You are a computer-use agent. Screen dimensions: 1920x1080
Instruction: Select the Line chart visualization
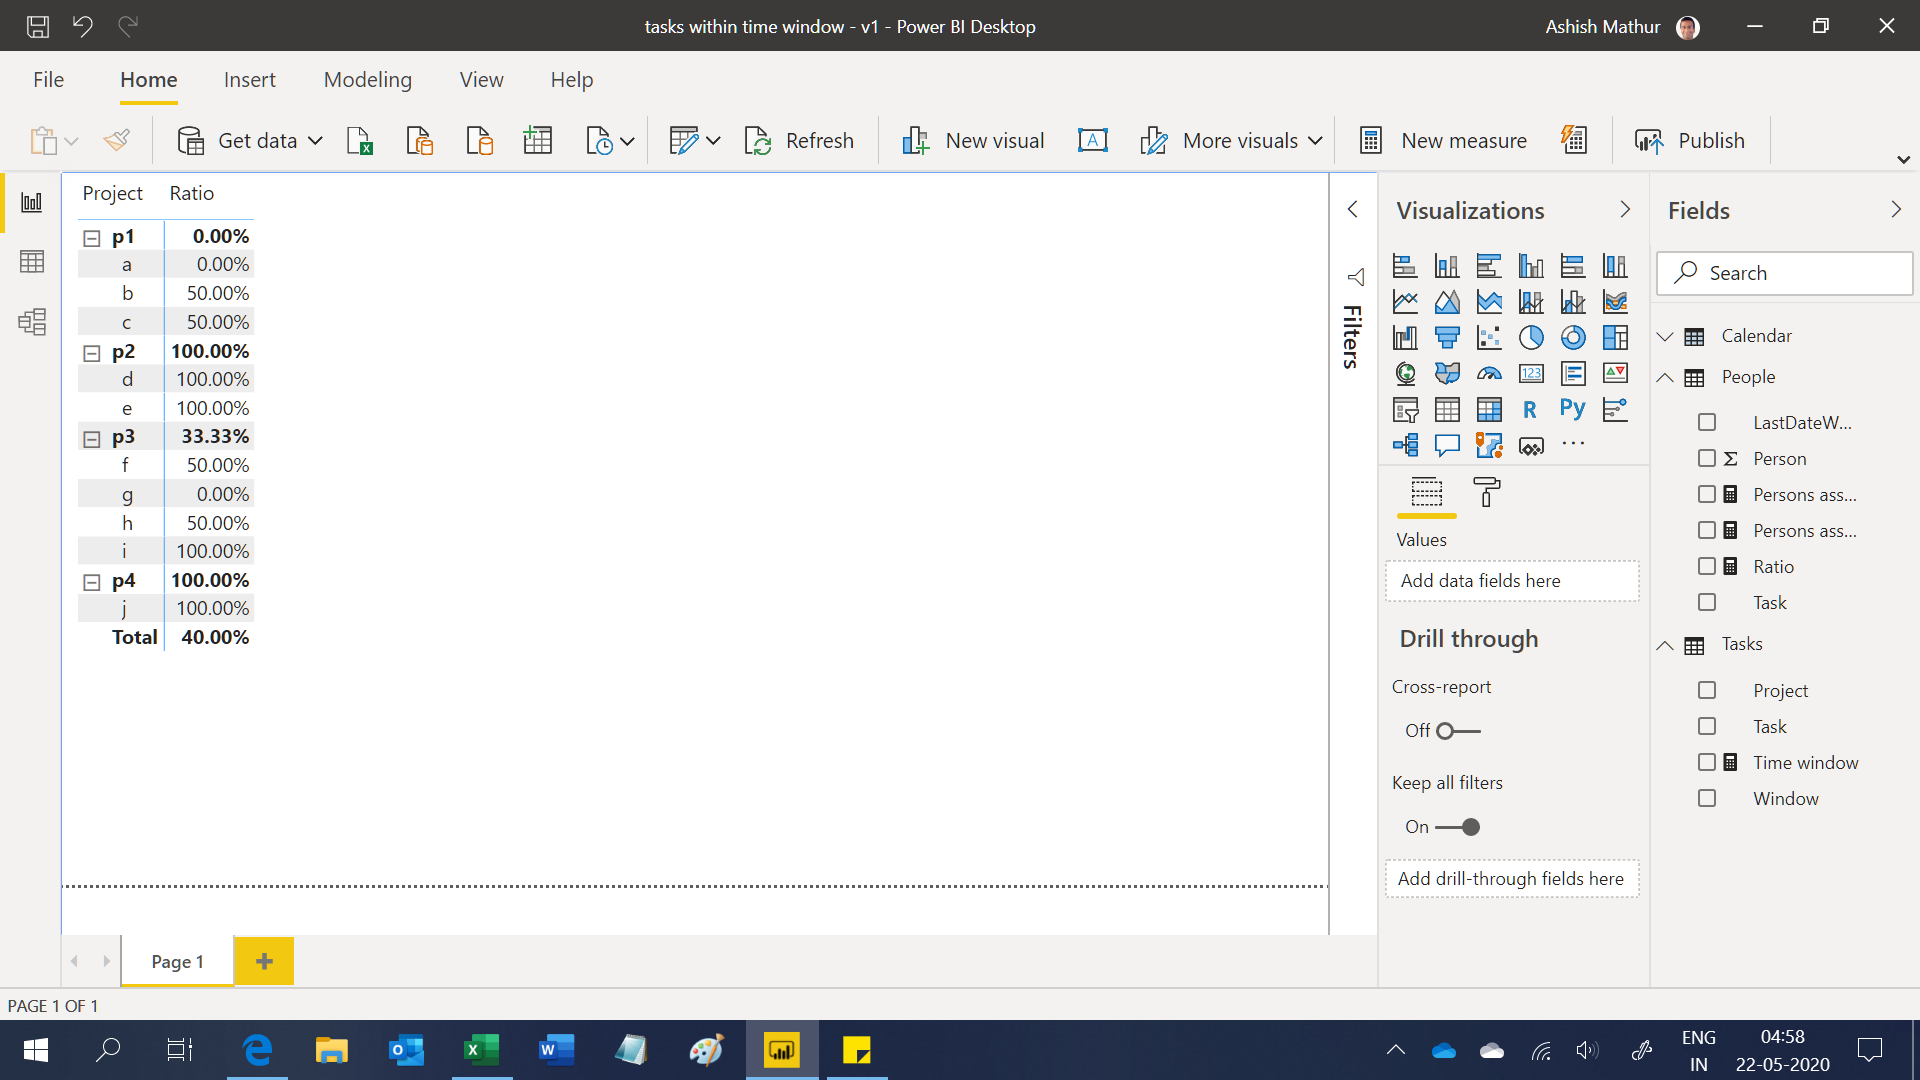tap(1405, 302)
